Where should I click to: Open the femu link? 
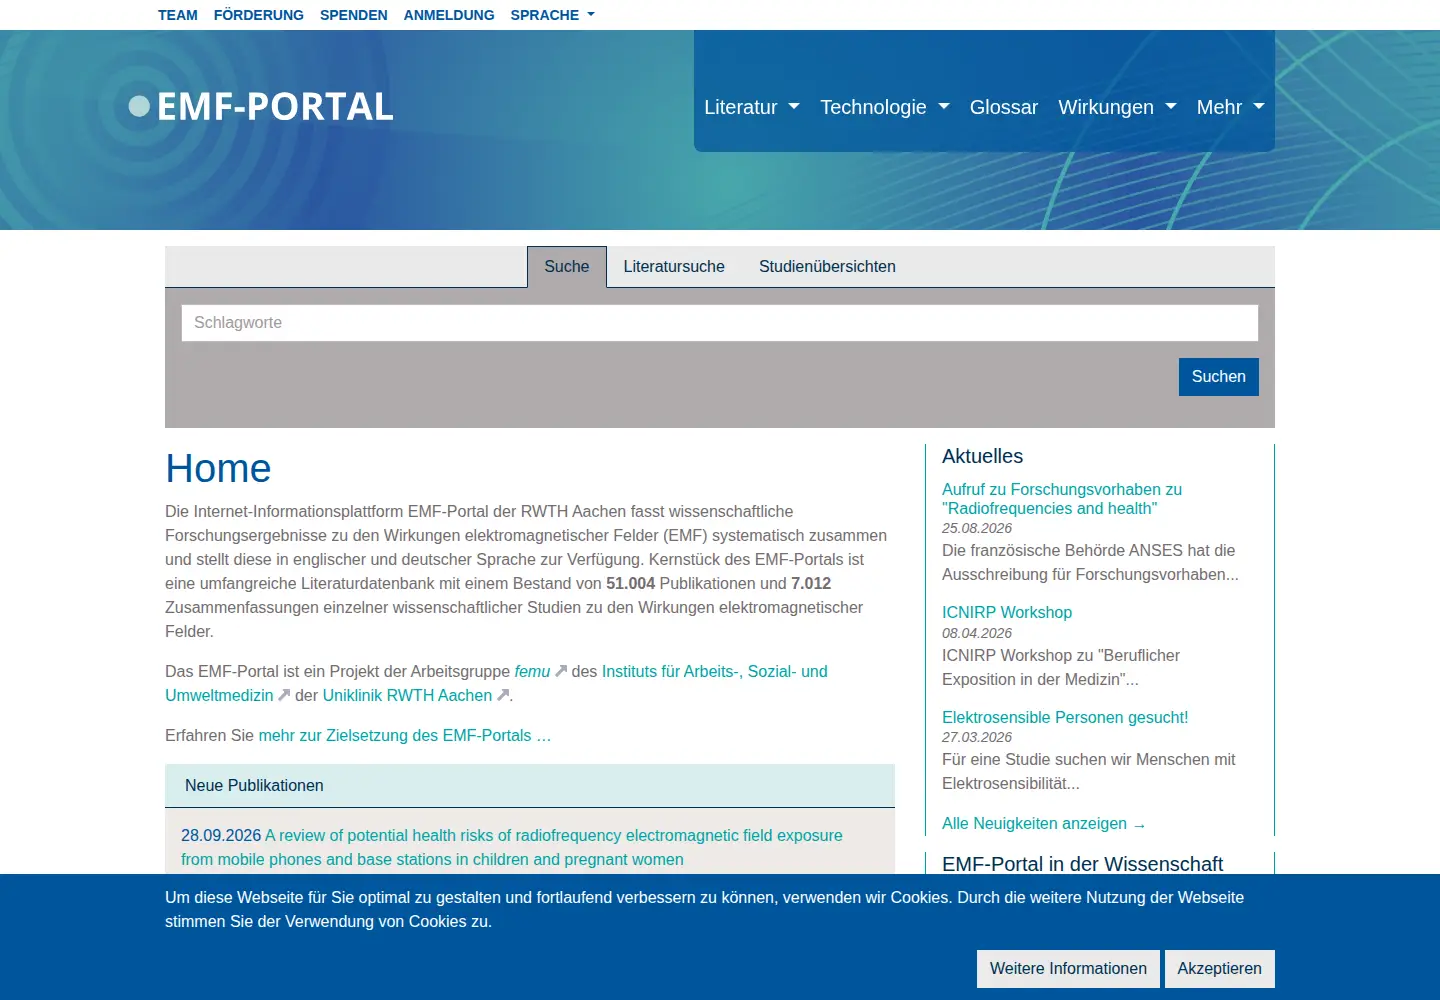(x=532, y=671)
